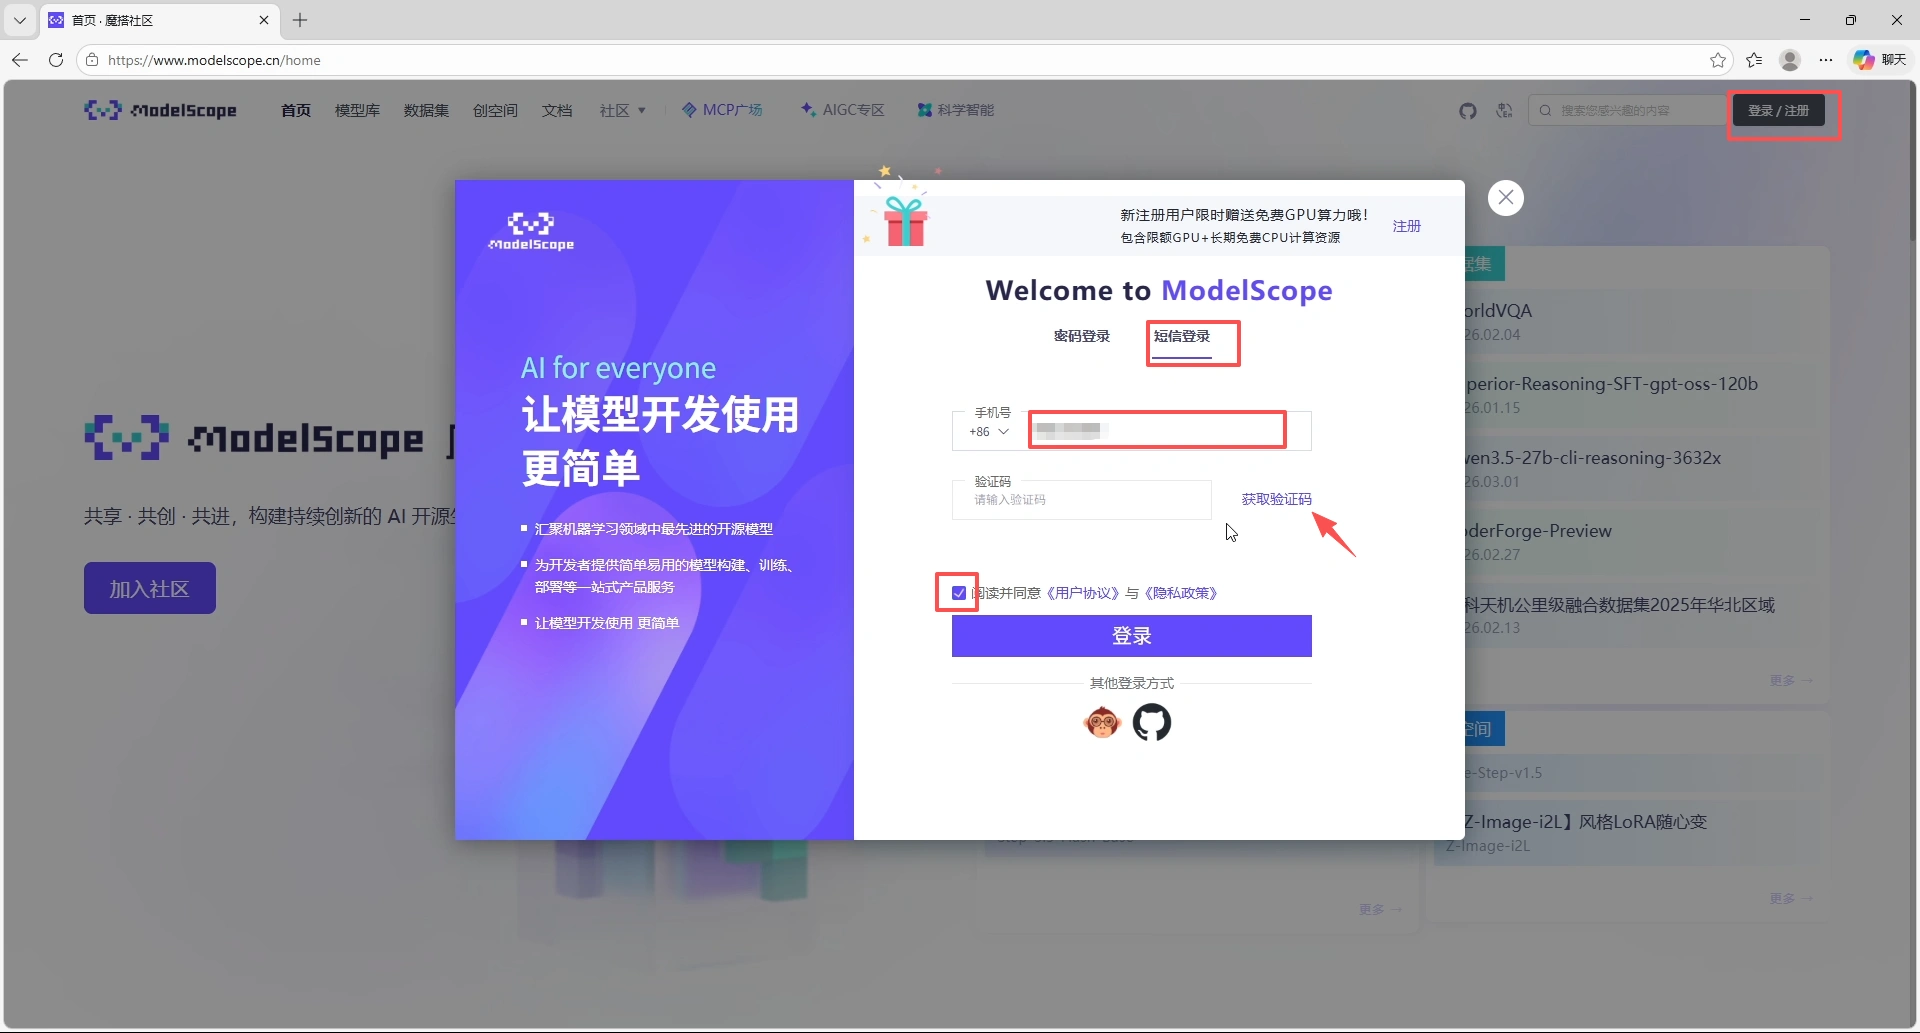Open 模型库 in the navigation bar
This screenshot has height=1033, width=1920.
[x=357, y=110]
